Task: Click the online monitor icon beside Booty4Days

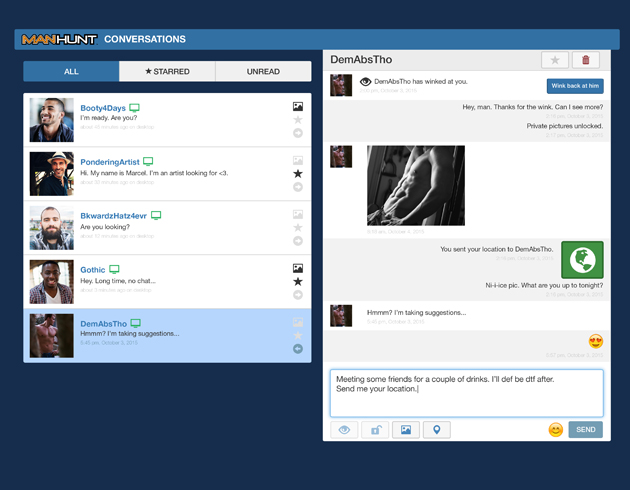Action: pyautogui.click(x=135, y=108)
